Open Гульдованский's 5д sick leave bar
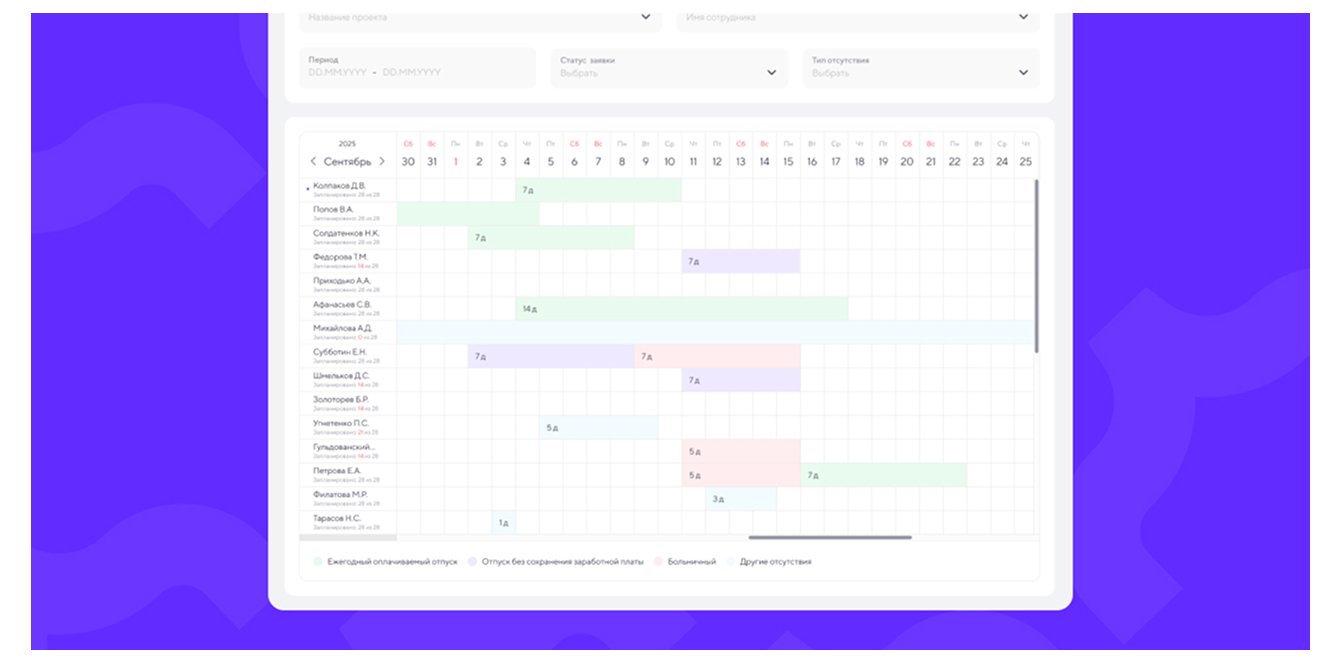 point(741,452)
